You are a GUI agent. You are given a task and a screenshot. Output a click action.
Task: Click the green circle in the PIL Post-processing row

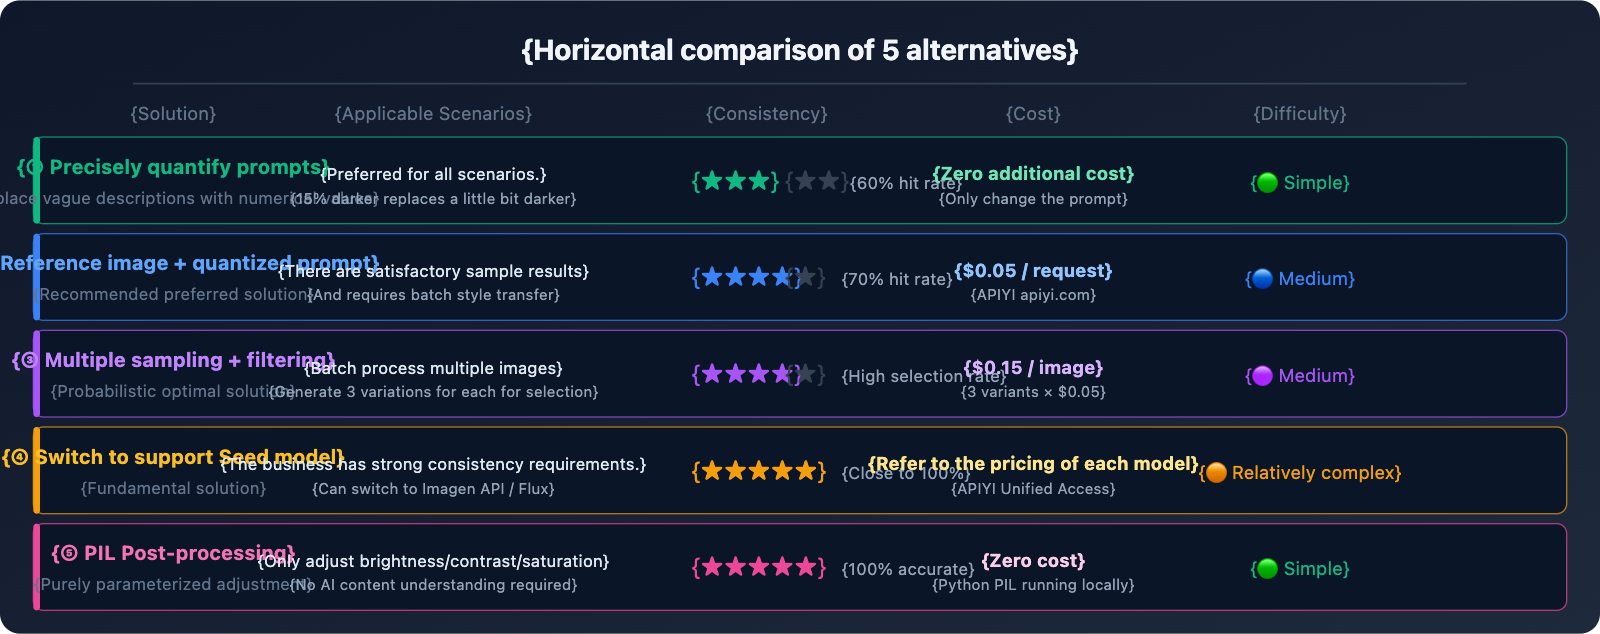pyautogui.click(x=1267, y=569)
